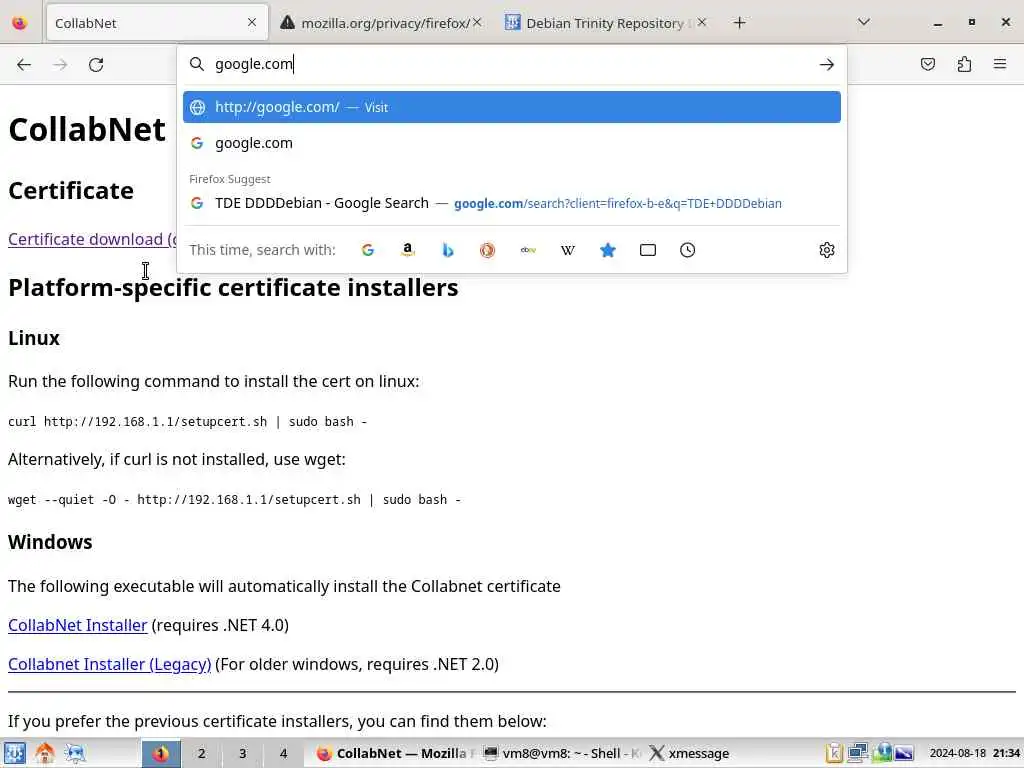Close the CollabNet tab
This screenshot has width=1024, height=768.
(252, 22)
